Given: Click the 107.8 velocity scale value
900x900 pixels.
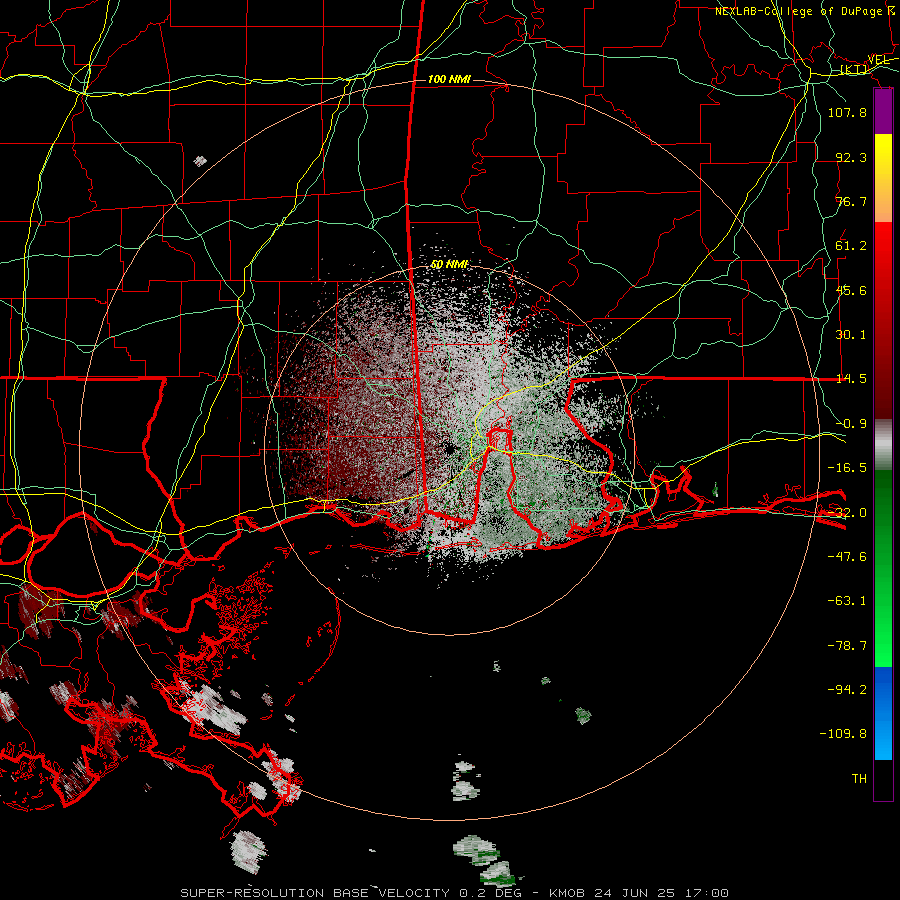Looking at the screenshot, I should pos(847,112).
